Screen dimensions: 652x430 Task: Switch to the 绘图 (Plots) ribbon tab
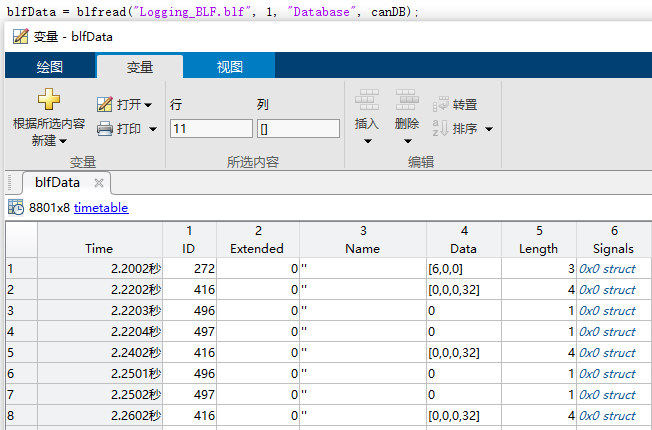pos(50,66)
